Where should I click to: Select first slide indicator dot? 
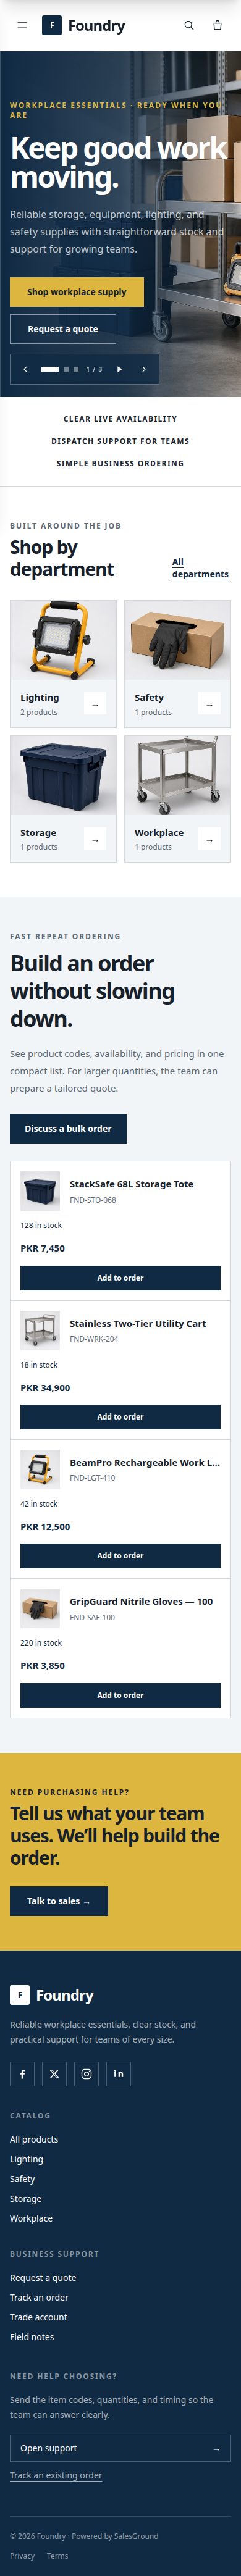50,369
